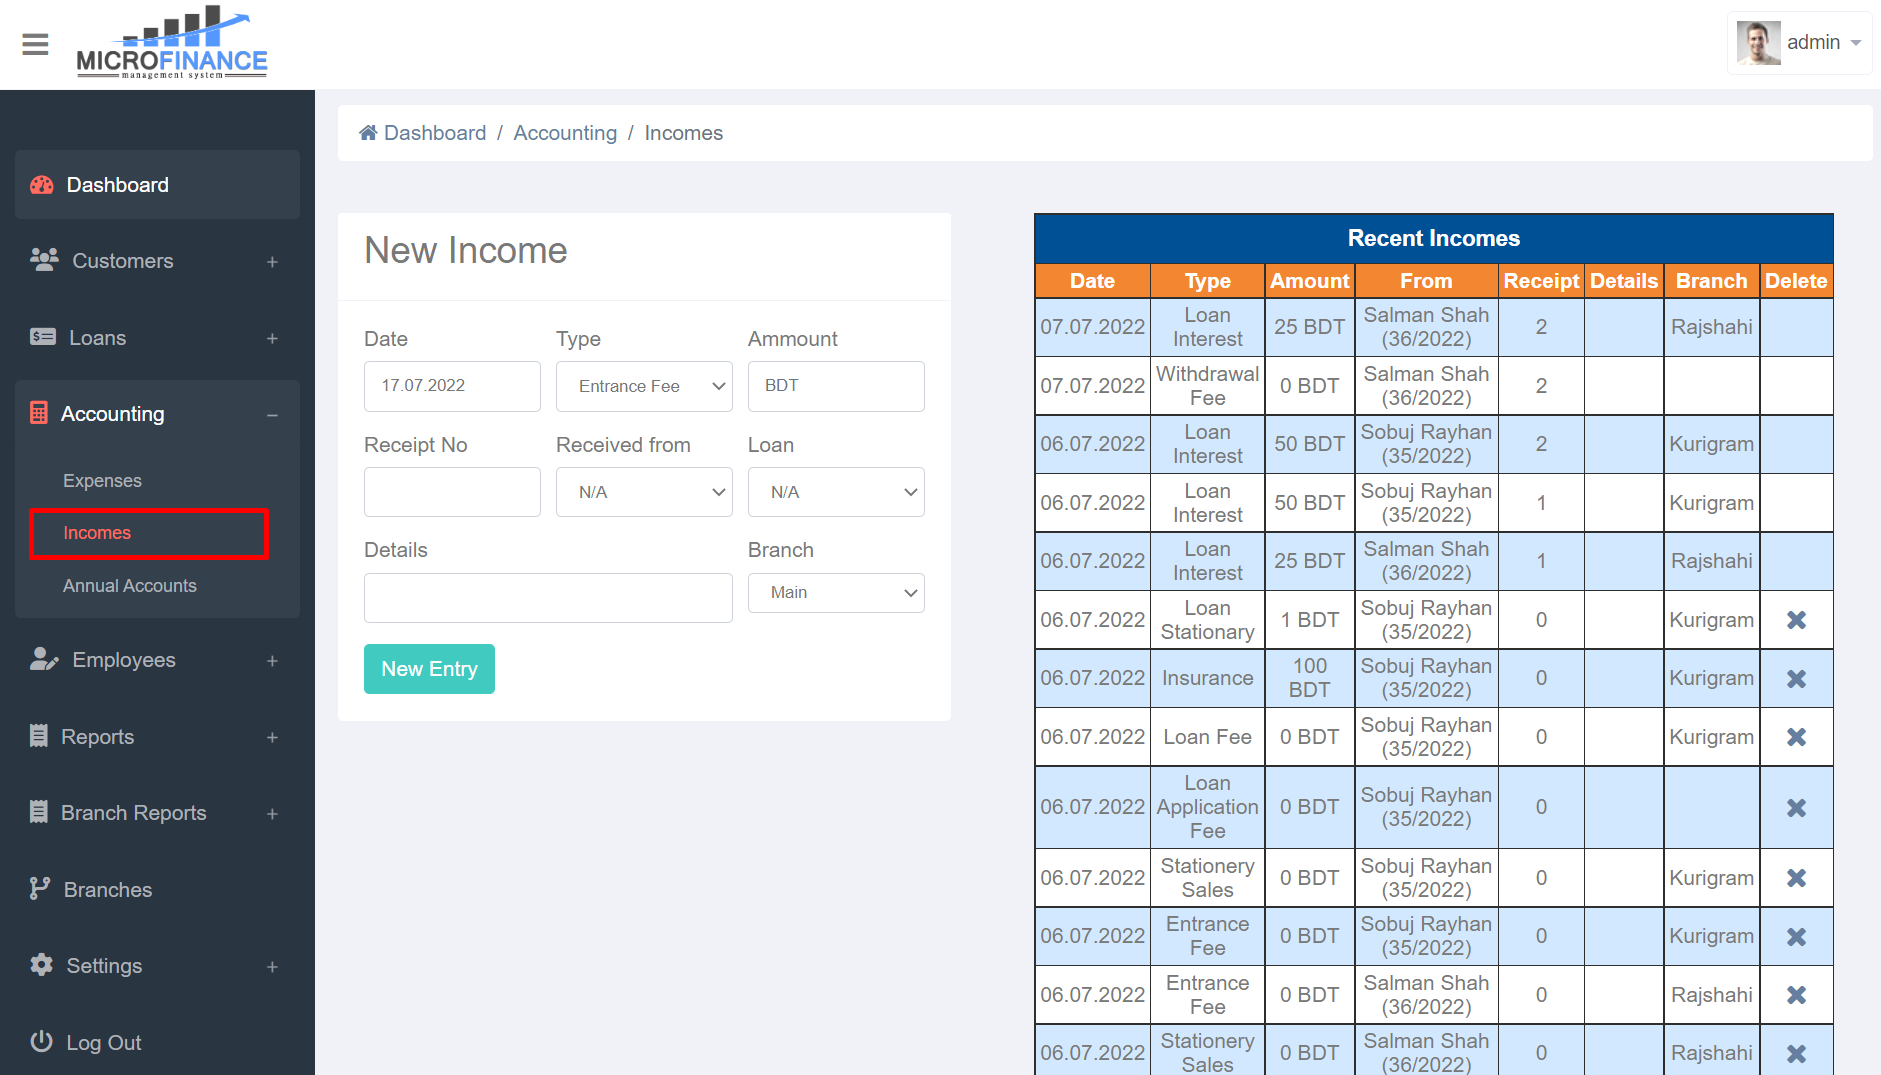
Task: Click the From column header
Action: [x=1426, y=281]
